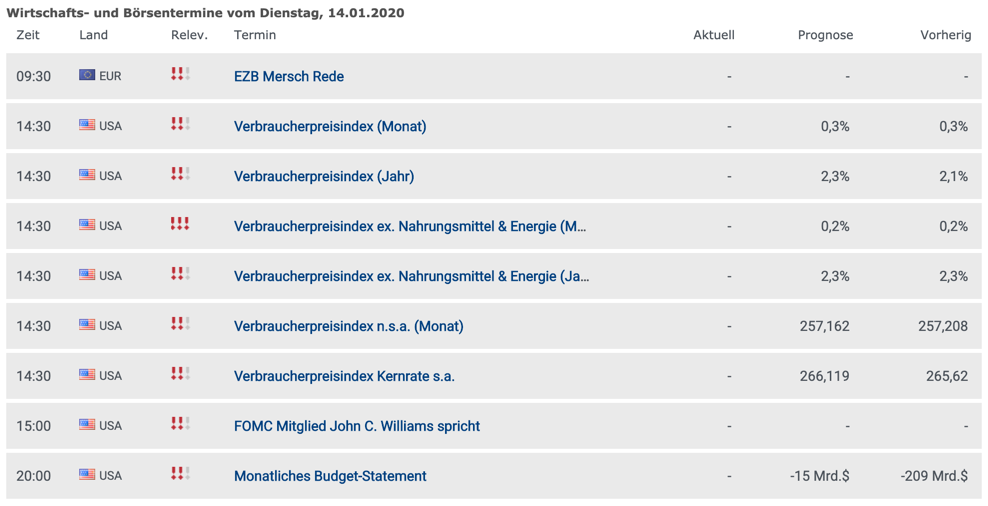The width and height of the screenshot is (988, 506).
Task: Click the Vorherig column header
Action: tap(946, 35)
